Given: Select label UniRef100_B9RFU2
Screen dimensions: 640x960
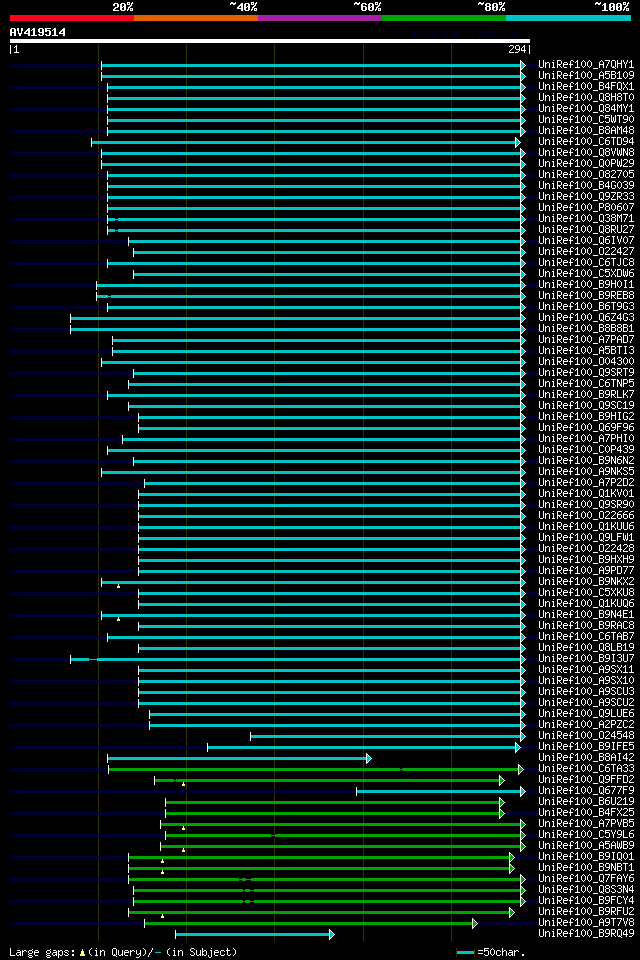Looking at the screenshot, I should point(586,913).
